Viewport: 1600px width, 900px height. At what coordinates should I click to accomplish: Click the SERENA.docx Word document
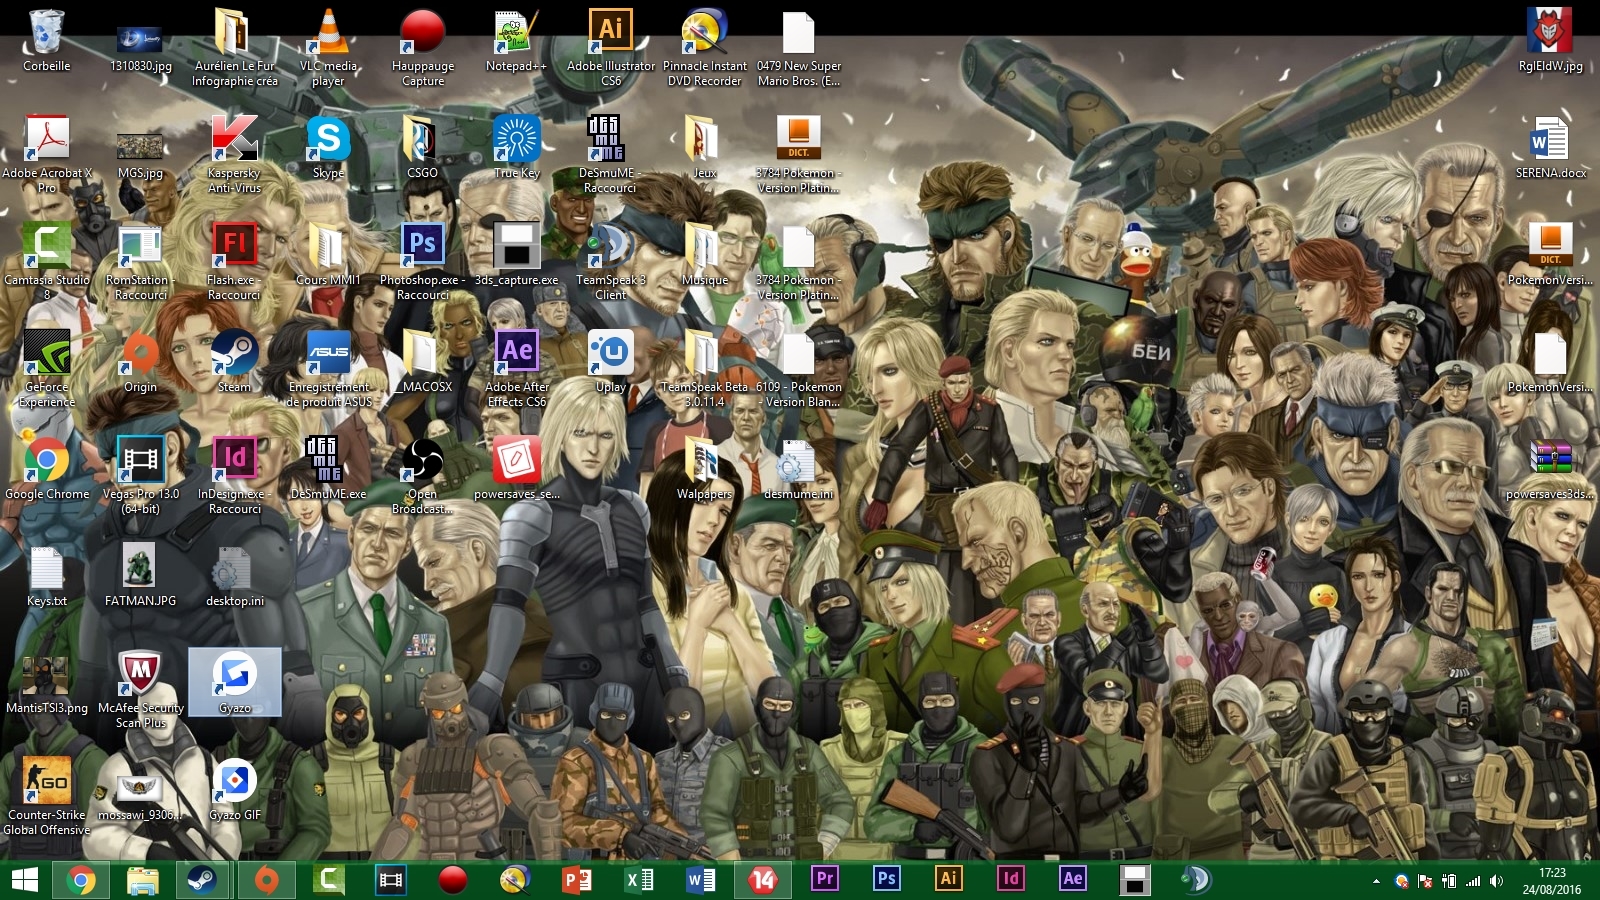point(1551,147)
